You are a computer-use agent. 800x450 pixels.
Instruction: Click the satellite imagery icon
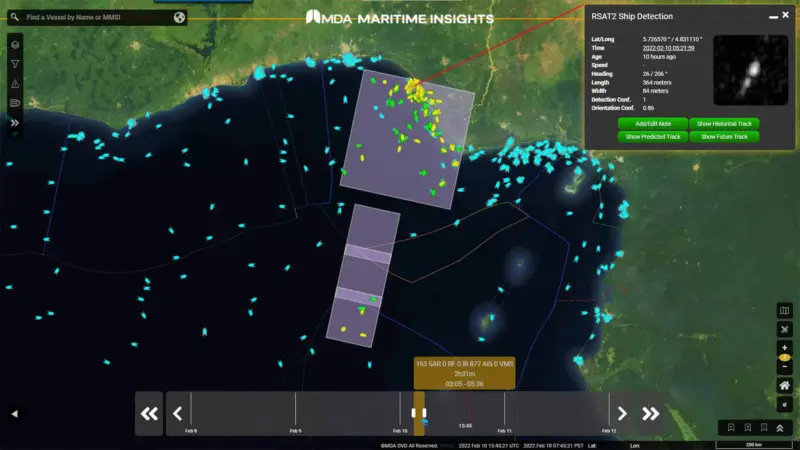784,328
